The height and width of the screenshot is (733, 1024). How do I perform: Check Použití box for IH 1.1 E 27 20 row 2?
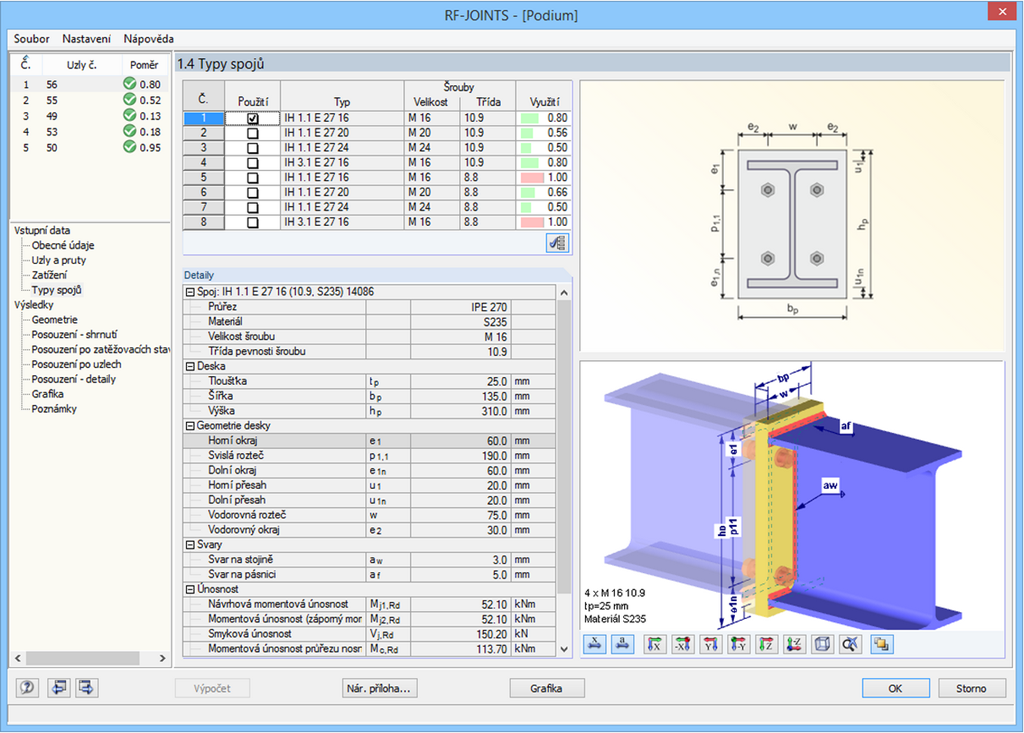(253, 133)
